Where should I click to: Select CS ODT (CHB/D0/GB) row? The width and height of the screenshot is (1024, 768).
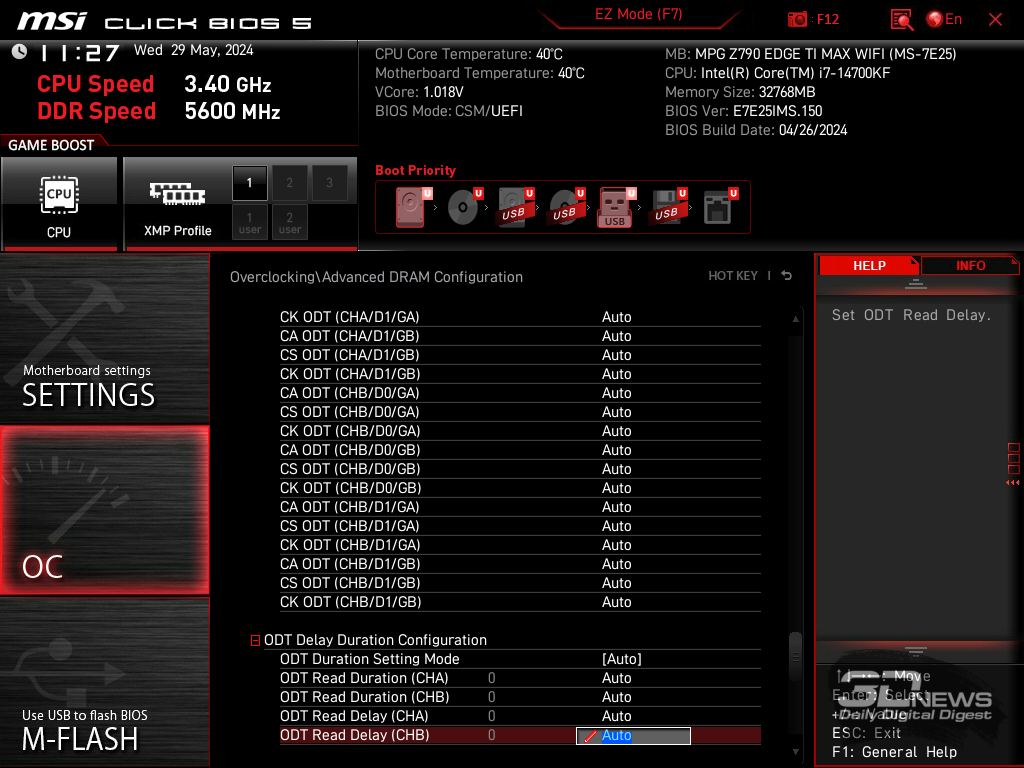click(x=520, y=468)
